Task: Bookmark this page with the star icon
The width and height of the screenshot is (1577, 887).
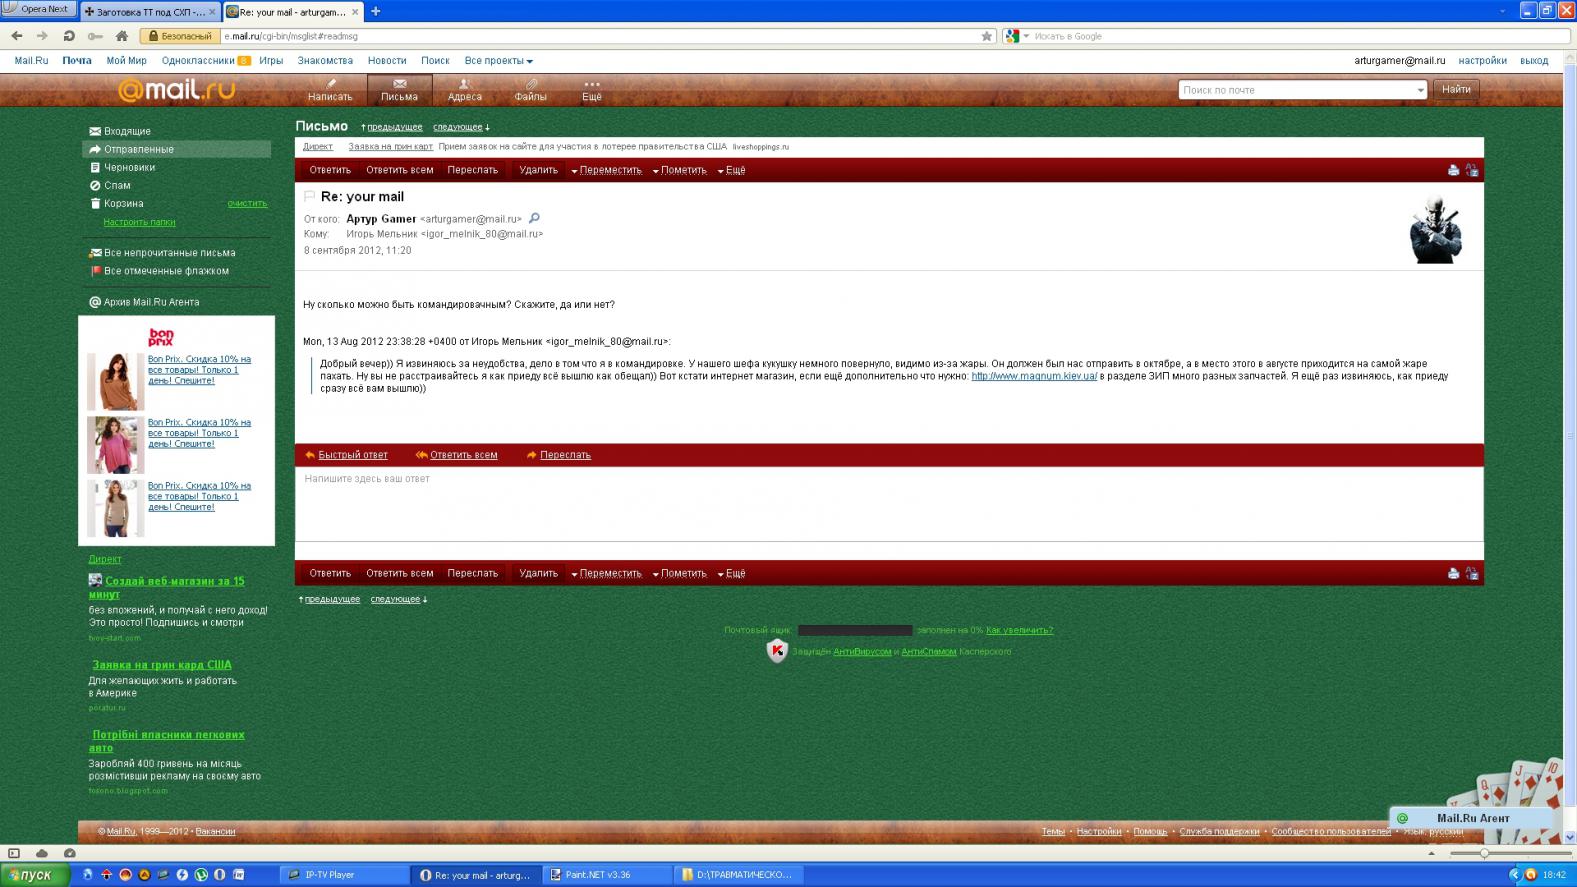Action: (987, 36)
